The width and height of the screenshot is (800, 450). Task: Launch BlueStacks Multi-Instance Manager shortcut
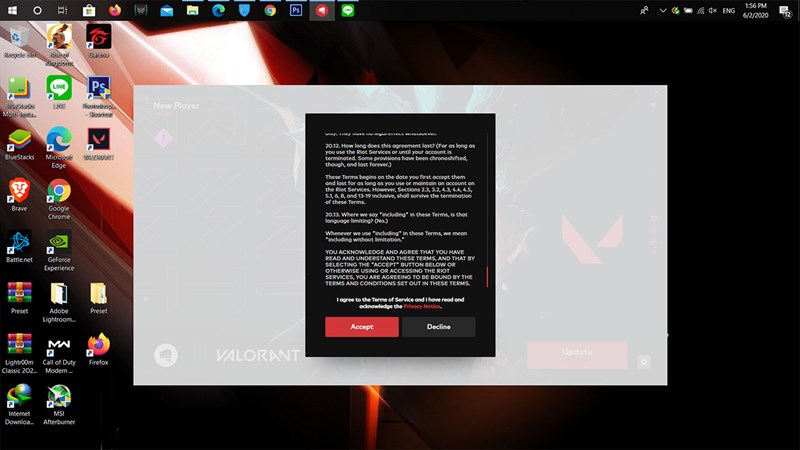[19, 97]
